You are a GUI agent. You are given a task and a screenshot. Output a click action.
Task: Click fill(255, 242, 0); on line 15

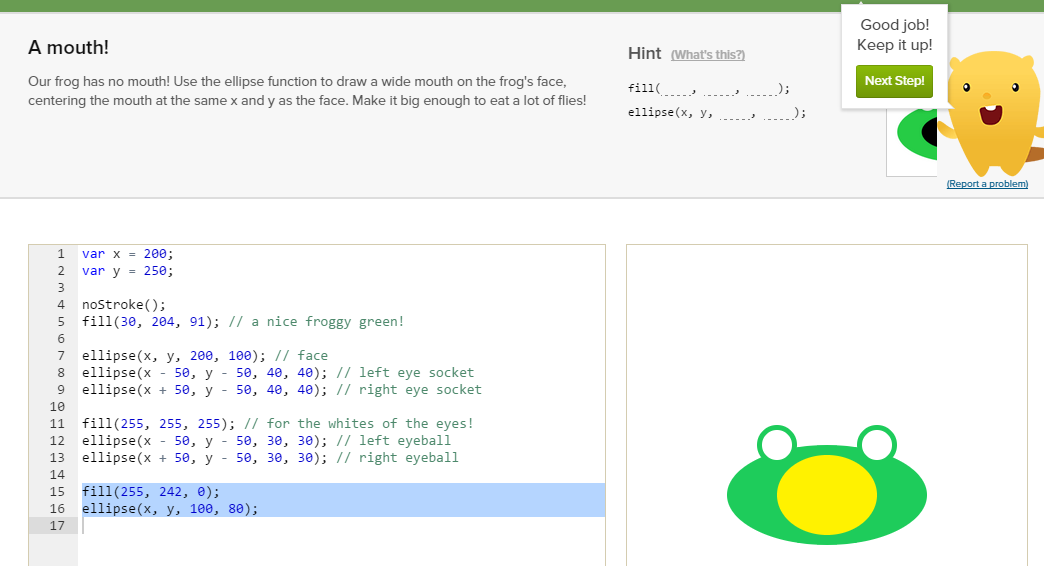click(150, 491)
